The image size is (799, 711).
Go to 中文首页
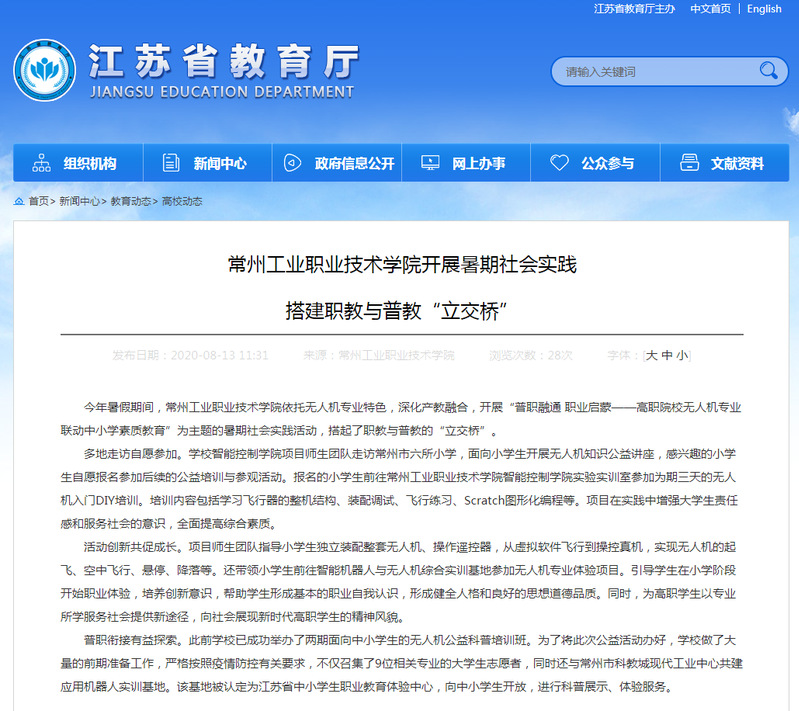(x=710, y=9)
